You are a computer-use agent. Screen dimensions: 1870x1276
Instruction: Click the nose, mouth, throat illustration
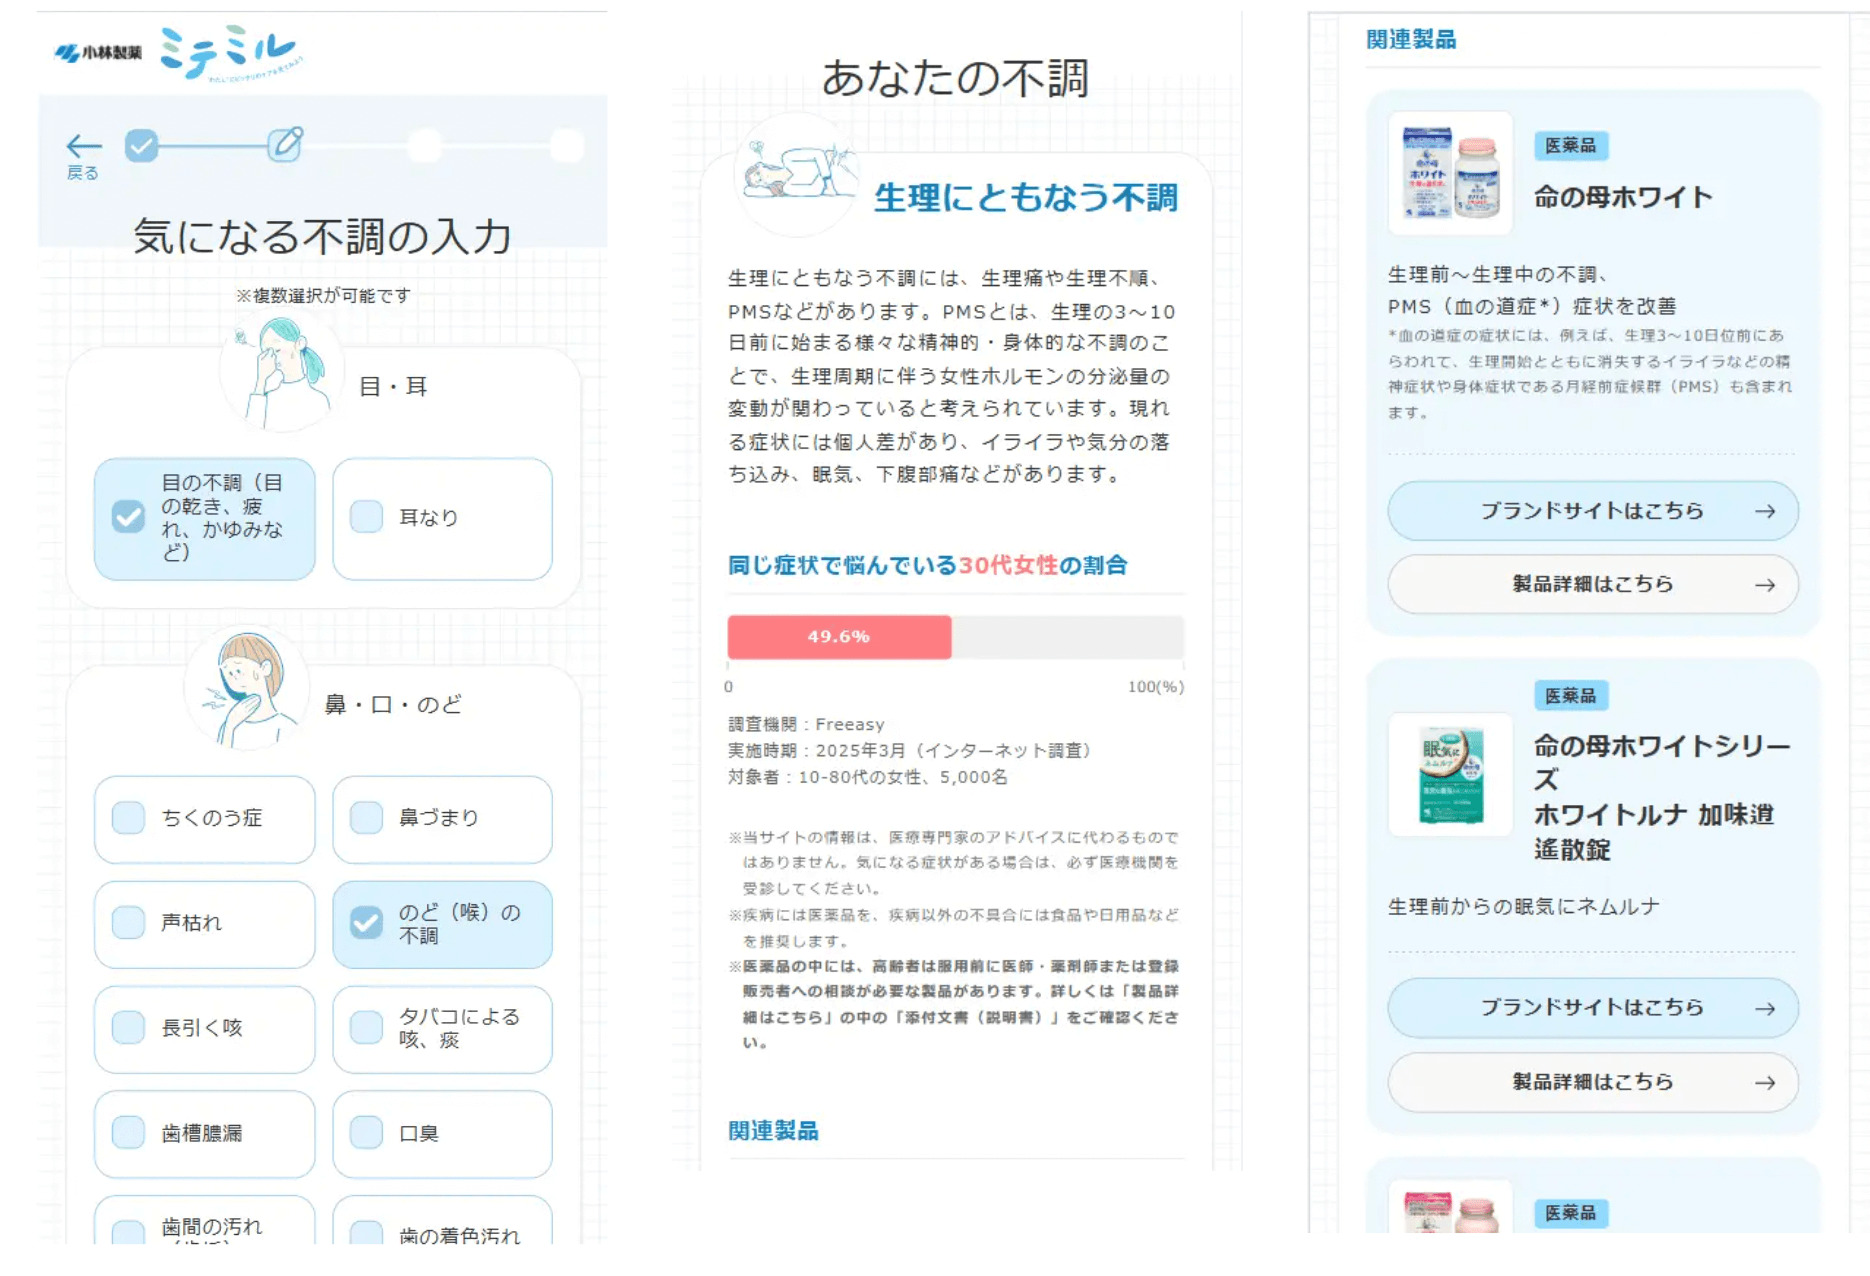246,690
